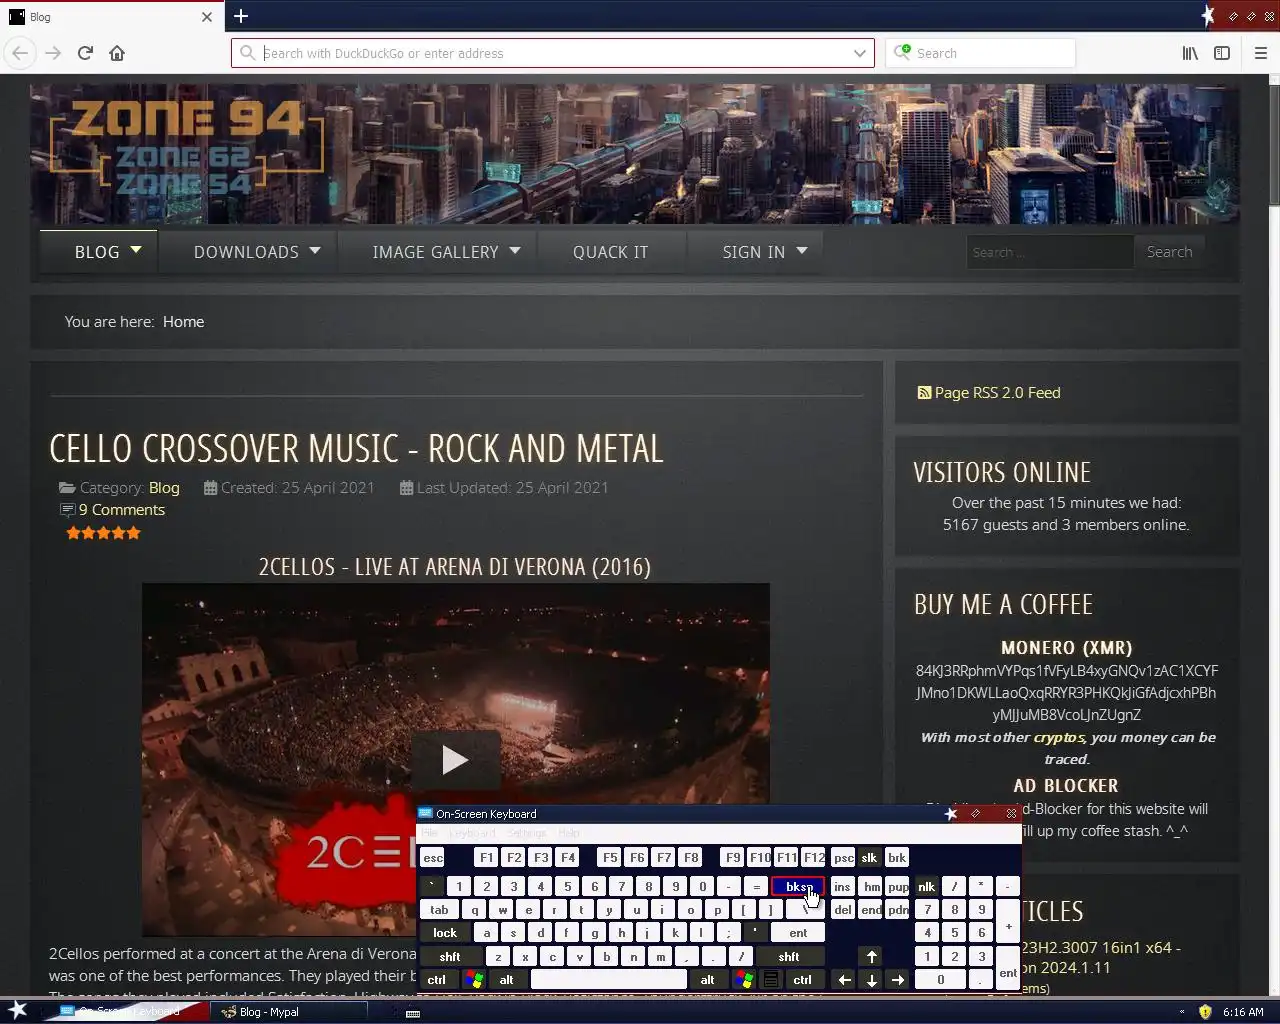1280x1024 pixels.
Task: Click the yellow shield tray icon
Action: click(1205, 1011)
